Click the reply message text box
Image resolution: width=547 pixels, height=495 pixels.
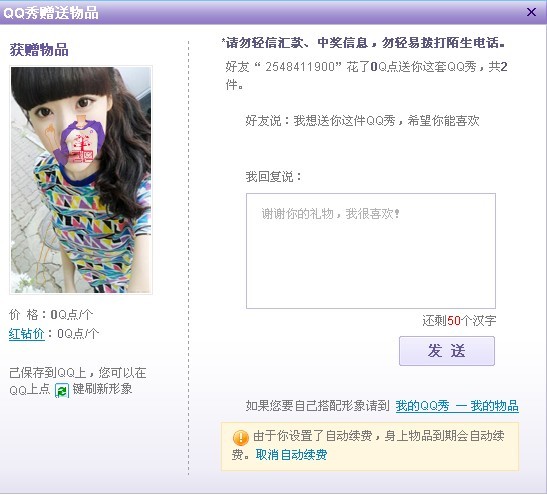371,251
